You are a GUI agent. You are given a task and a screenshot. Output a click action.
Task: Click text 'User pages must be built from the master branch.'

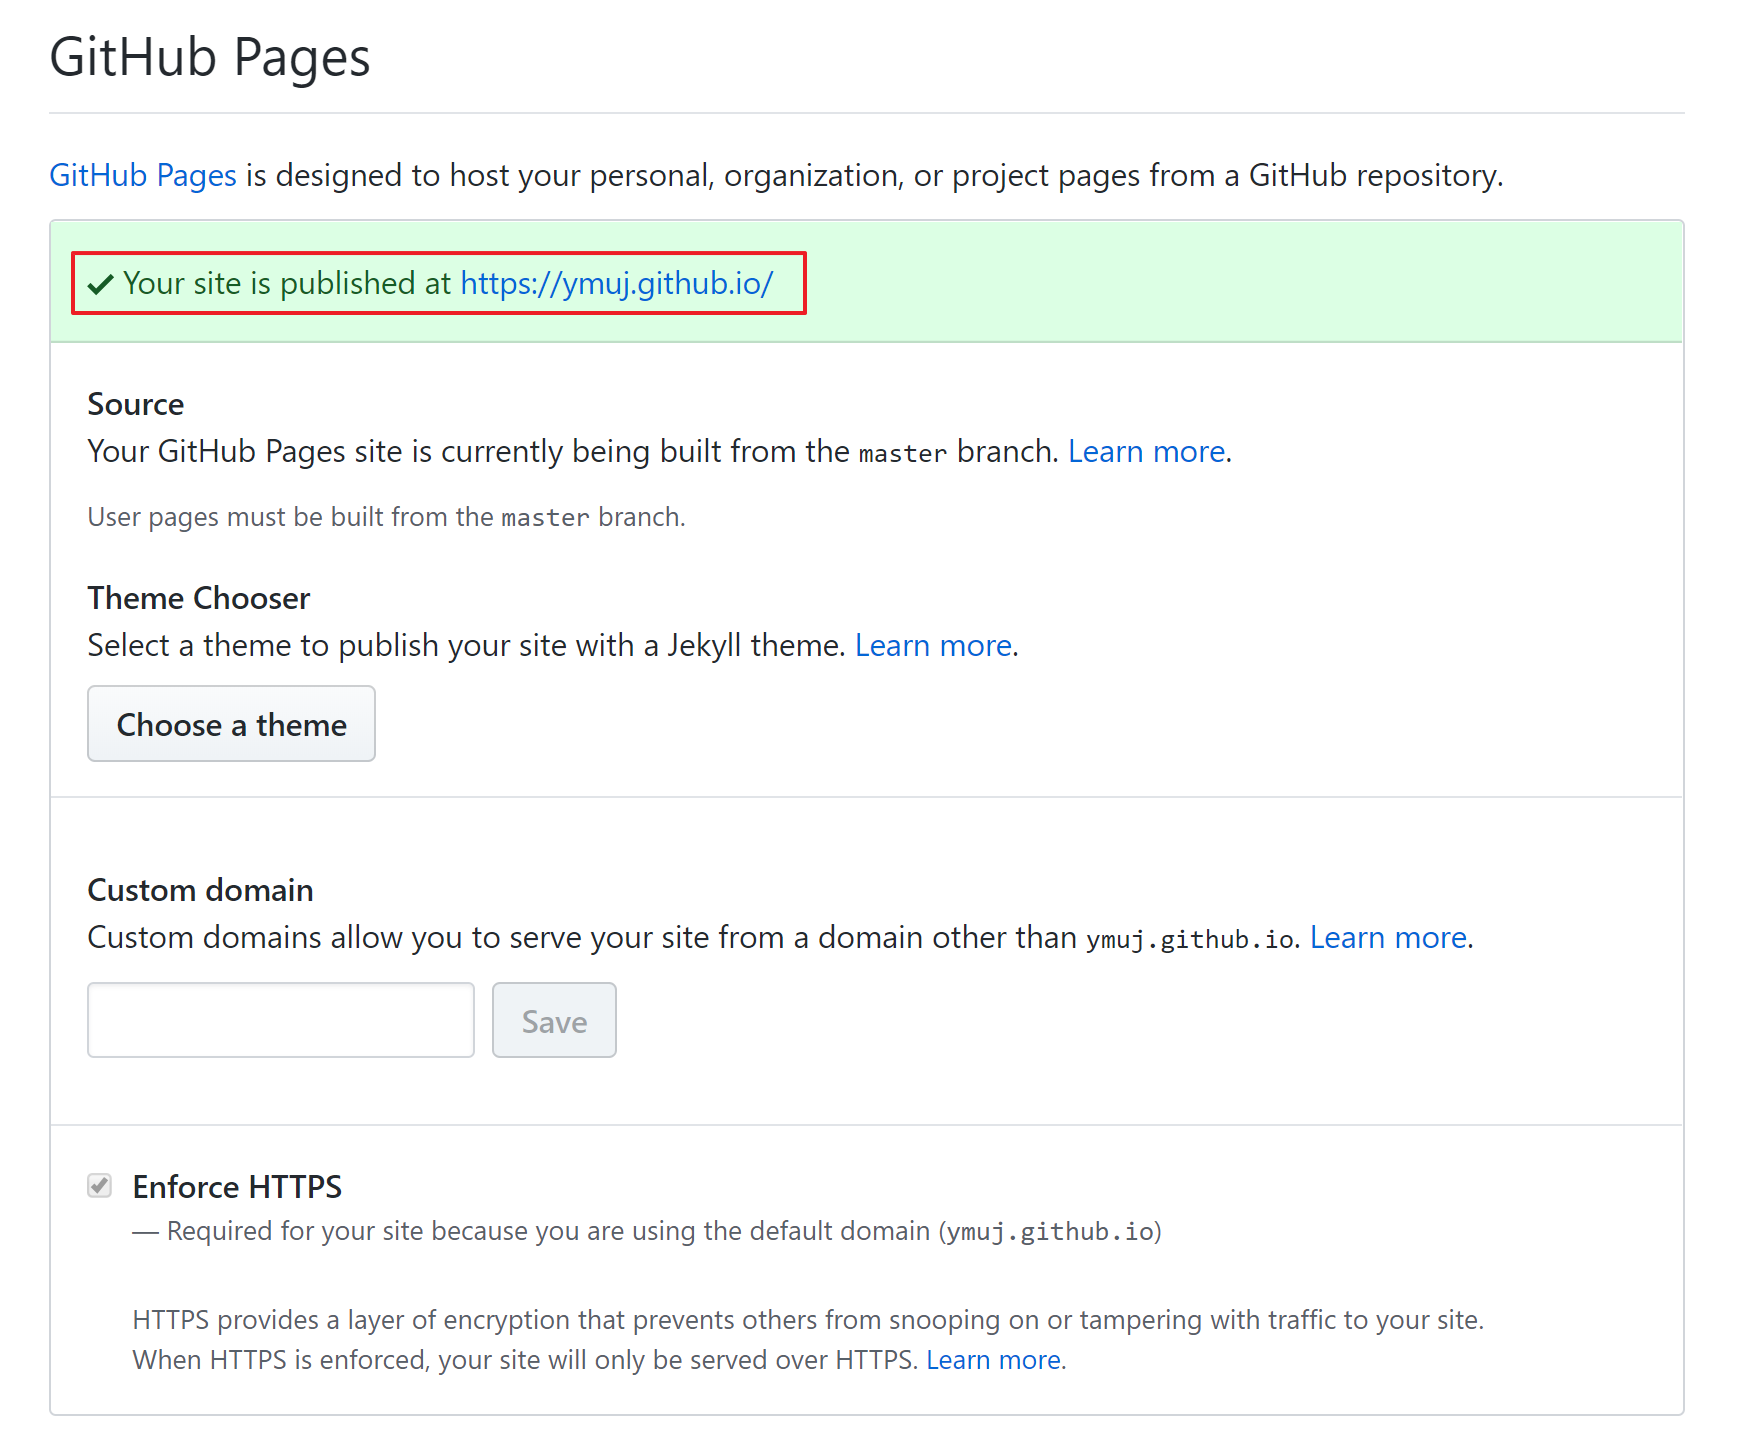coord(387,517)
